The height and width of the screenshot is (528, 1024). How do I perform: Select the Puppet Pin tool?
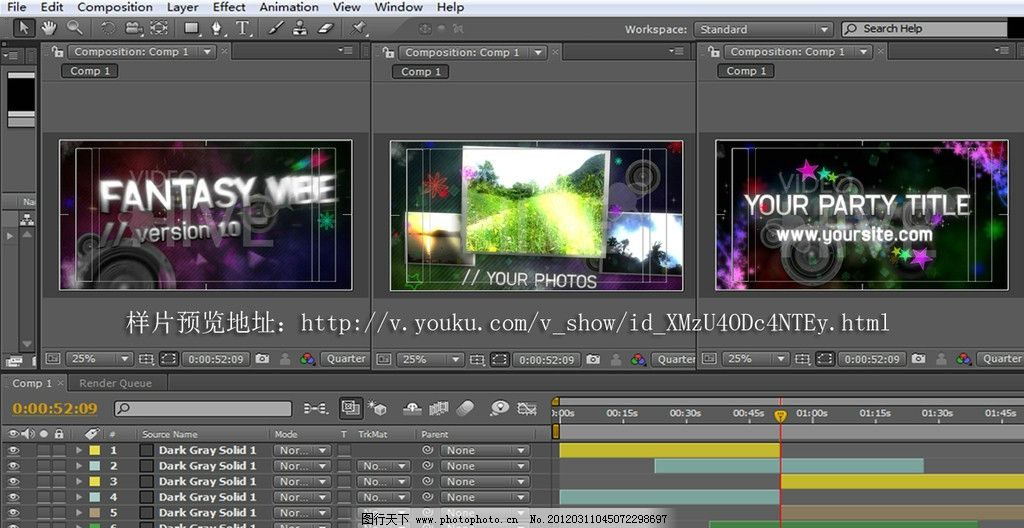click(x=359, y=28)
